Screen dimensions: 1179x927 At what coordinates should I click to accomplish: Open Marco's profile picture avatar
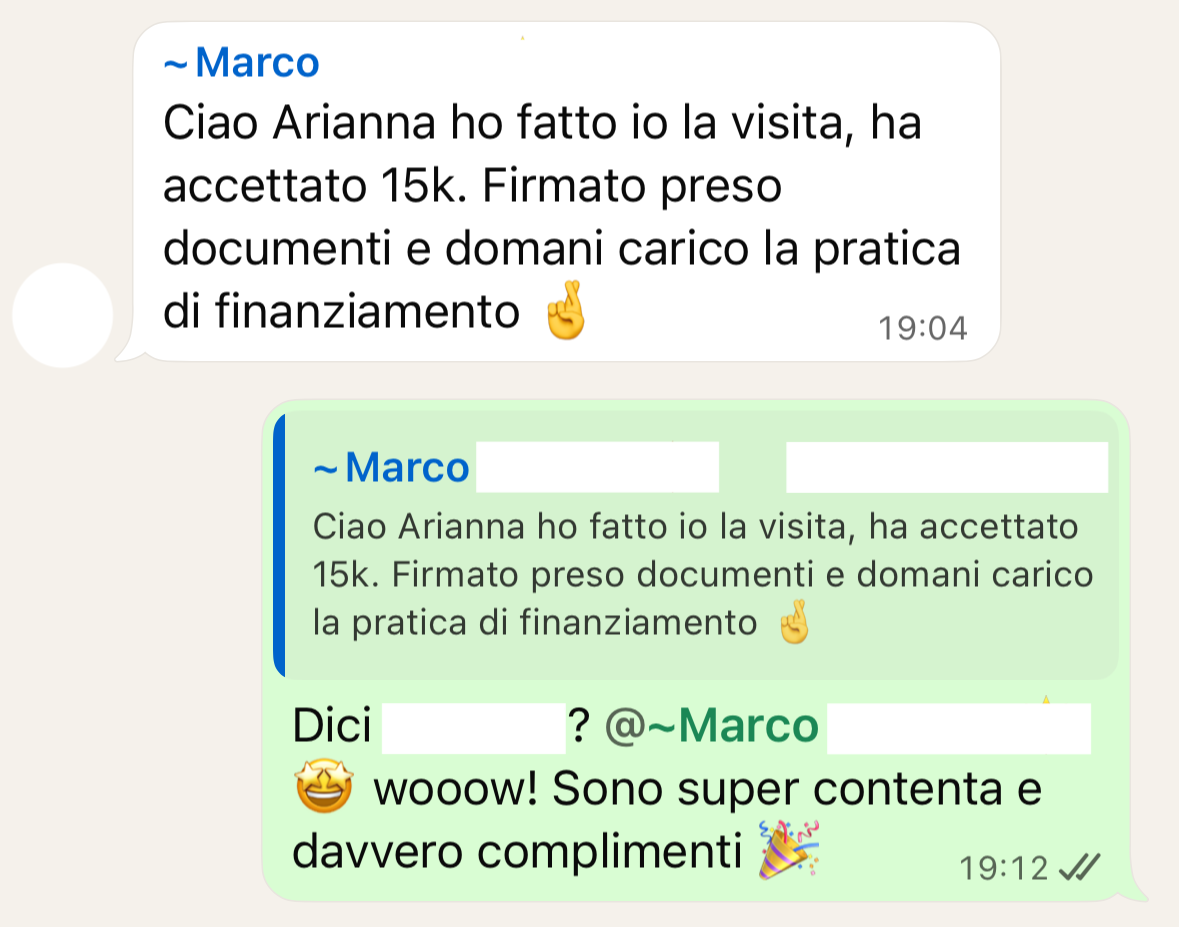tap(62, 315)
